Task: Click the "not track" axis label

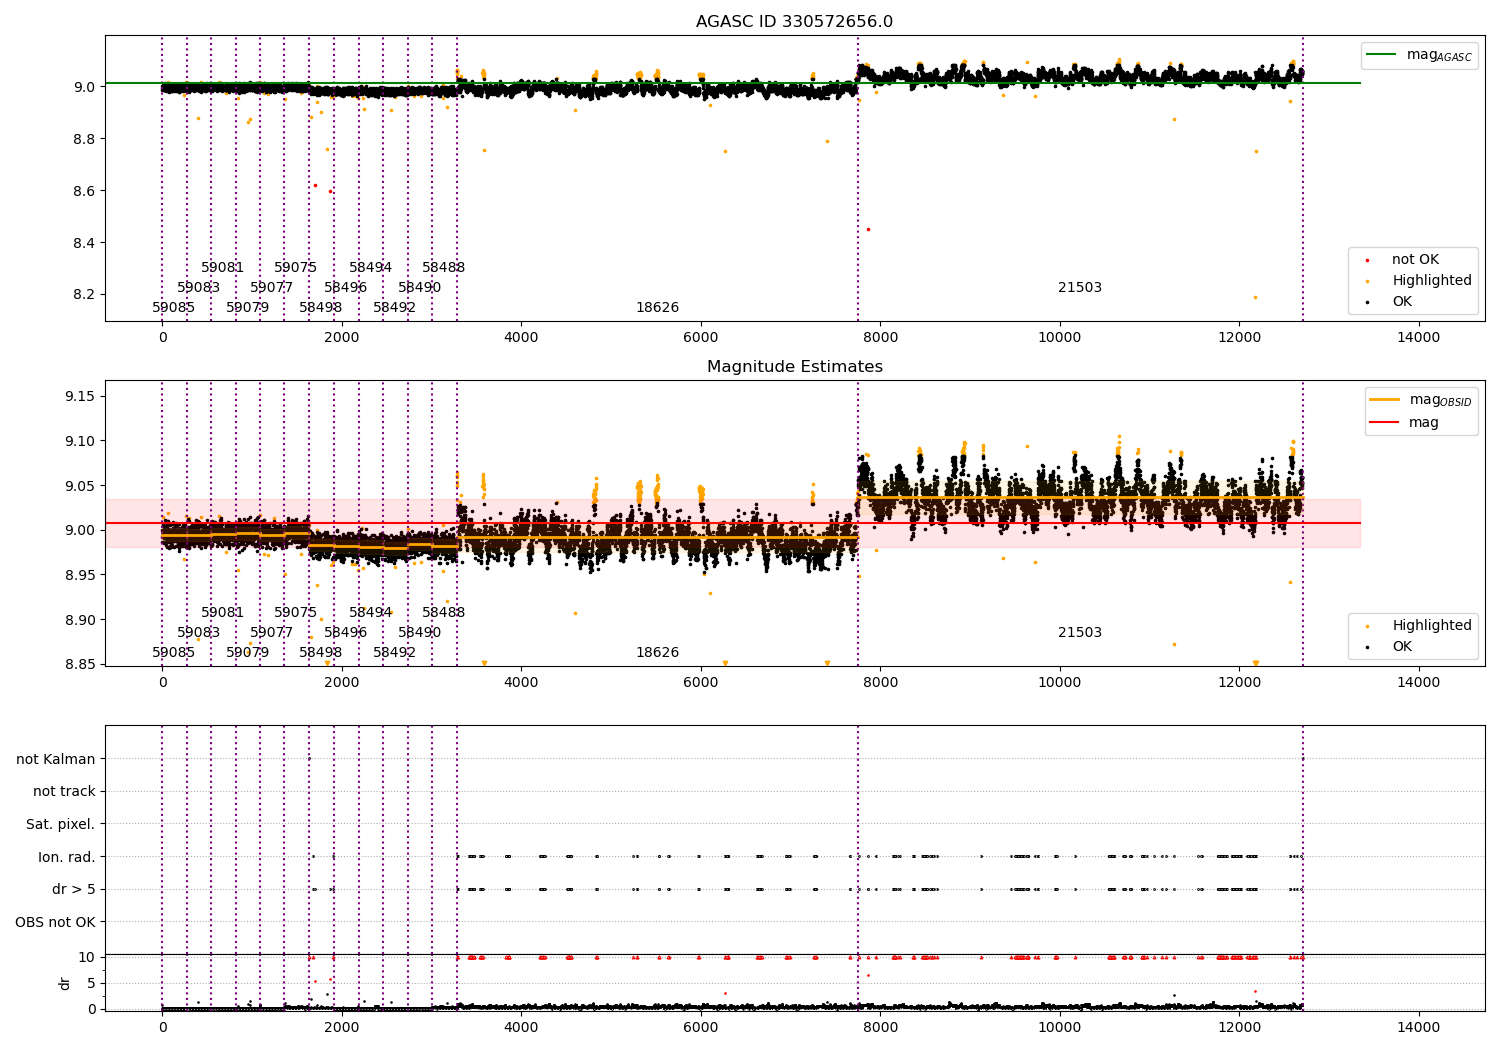Action: 64,792
